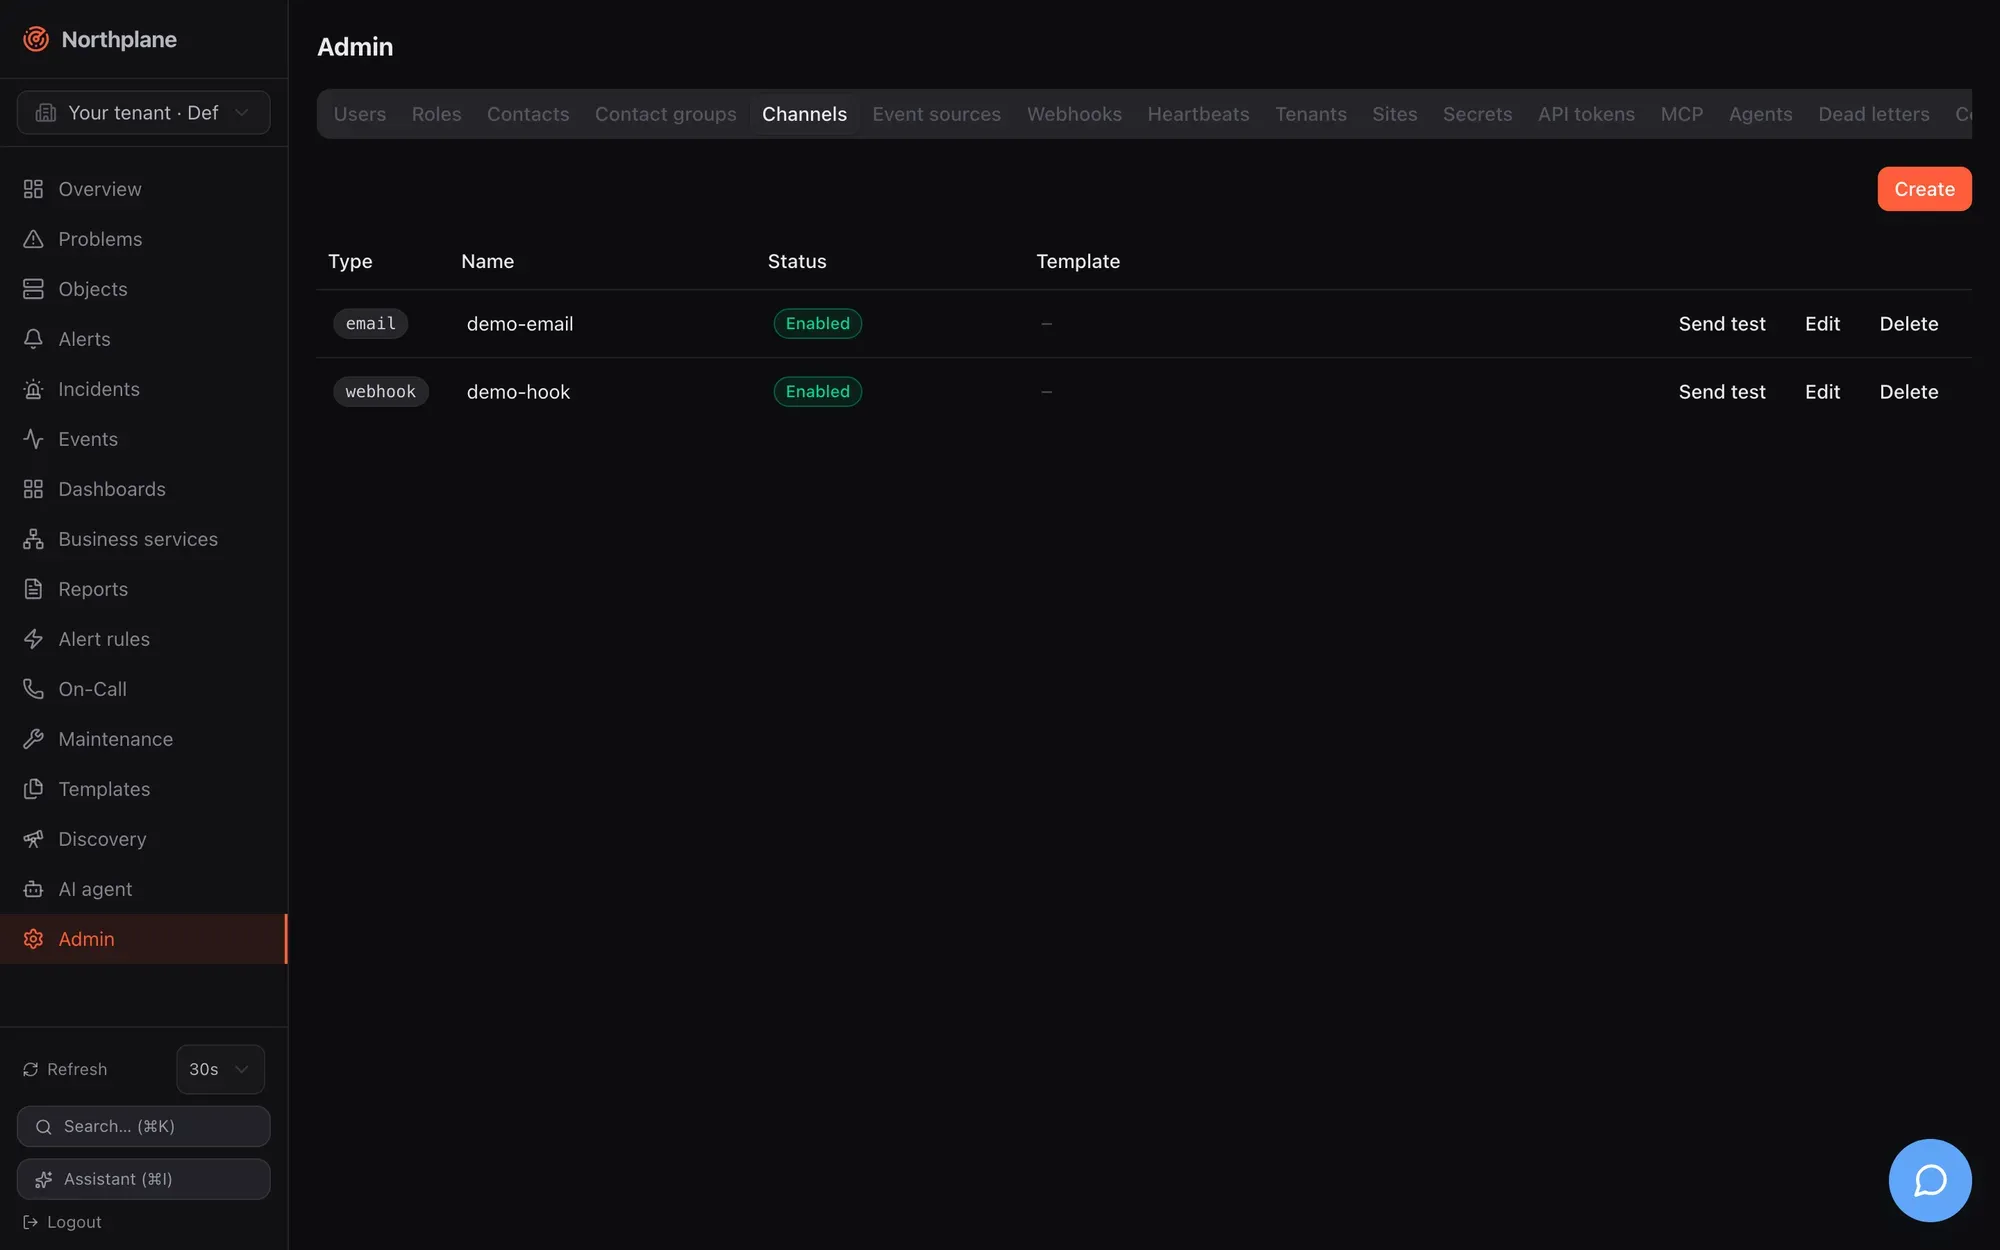The height and width of the screenshot is (1250, 2000).
Task: Open the blue chat bubble widget
Action: coord(1930,1181)
